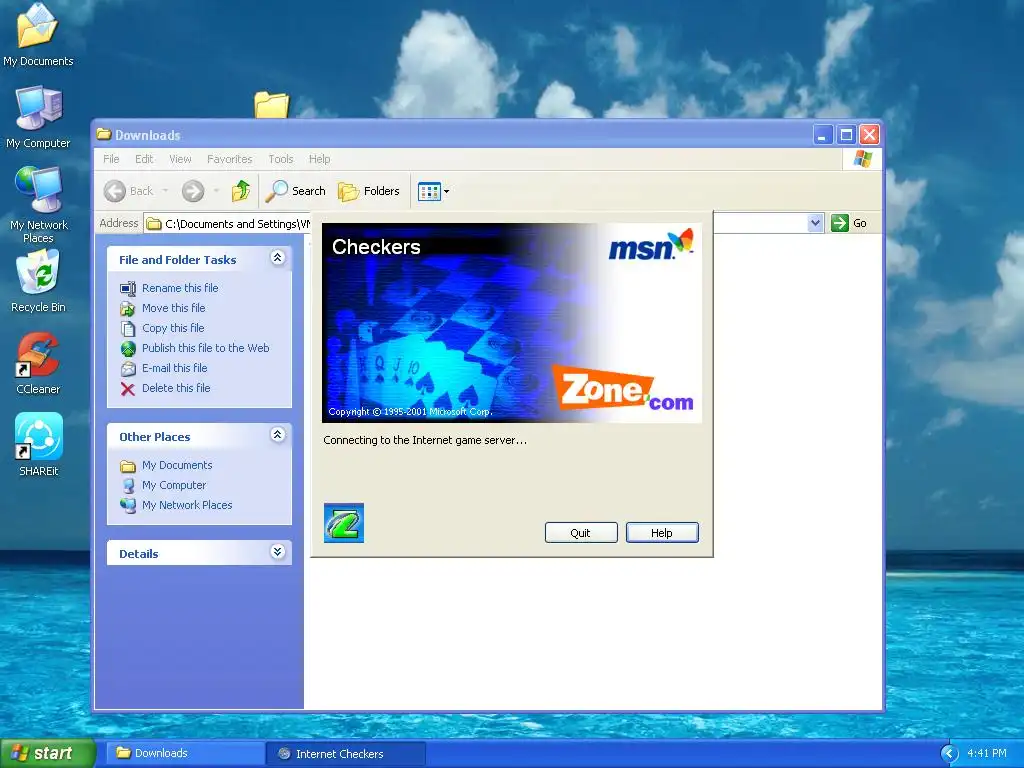Collapse the Other Places panel
1024x768 pixels.
click(278, 434)
